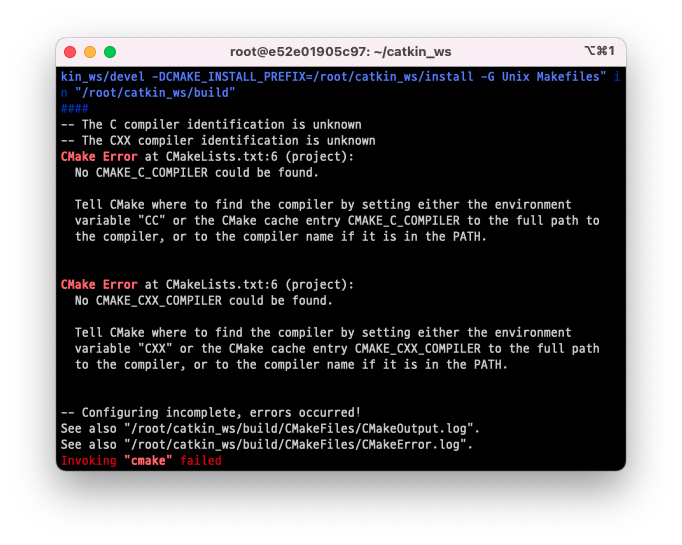
Task: Click the red close window button
Action: tap(70, 52)
